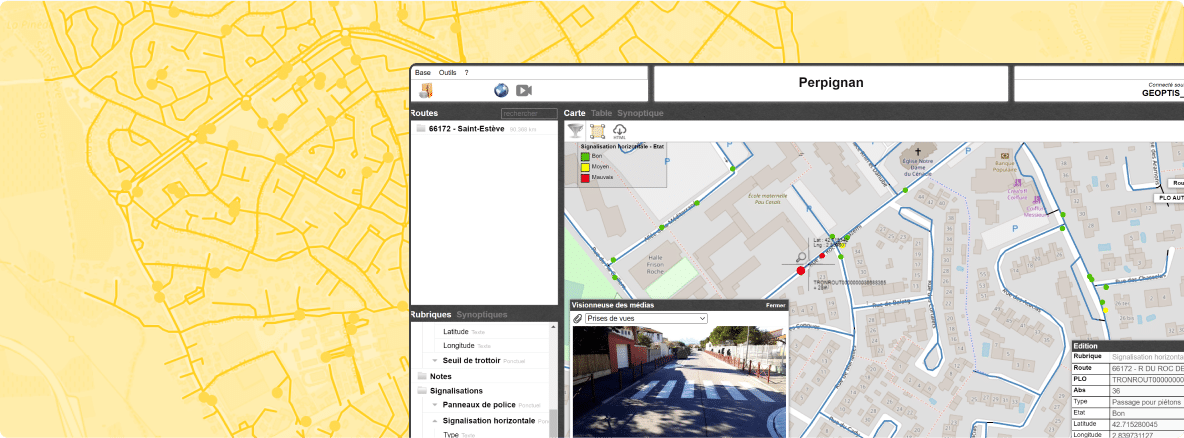Open the Base menu
Image resolution: width=1184 pixels, height=438 pixels.
423,73
